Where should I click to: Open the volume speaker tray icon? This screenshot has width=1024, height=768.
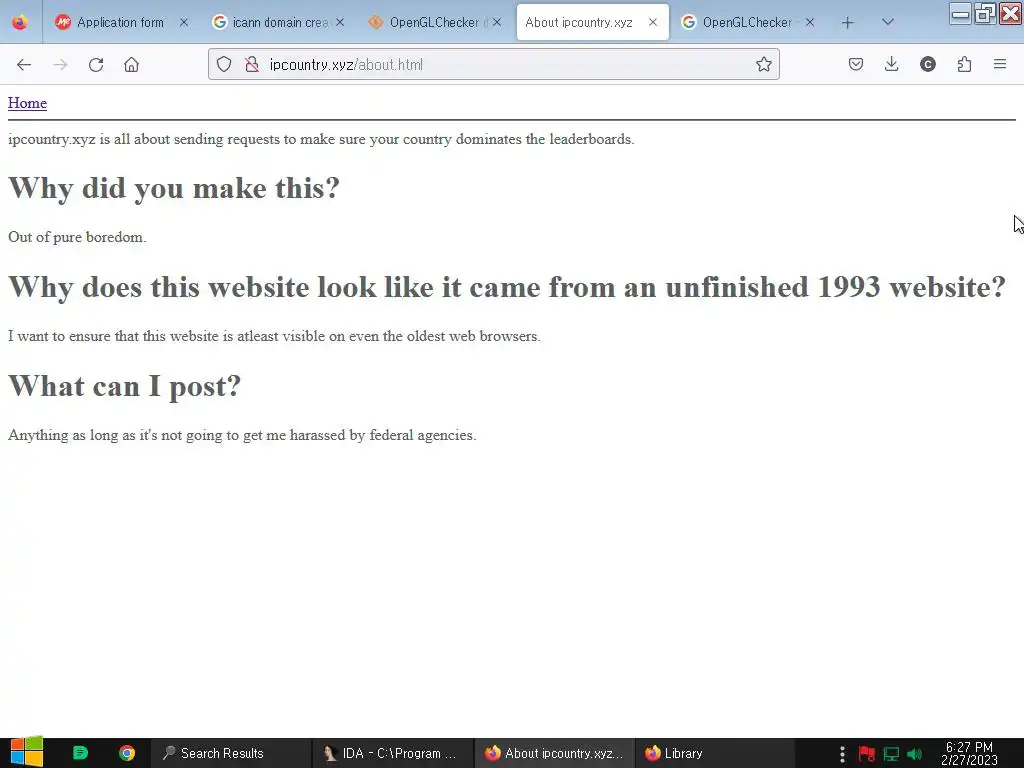click(914, 754)
